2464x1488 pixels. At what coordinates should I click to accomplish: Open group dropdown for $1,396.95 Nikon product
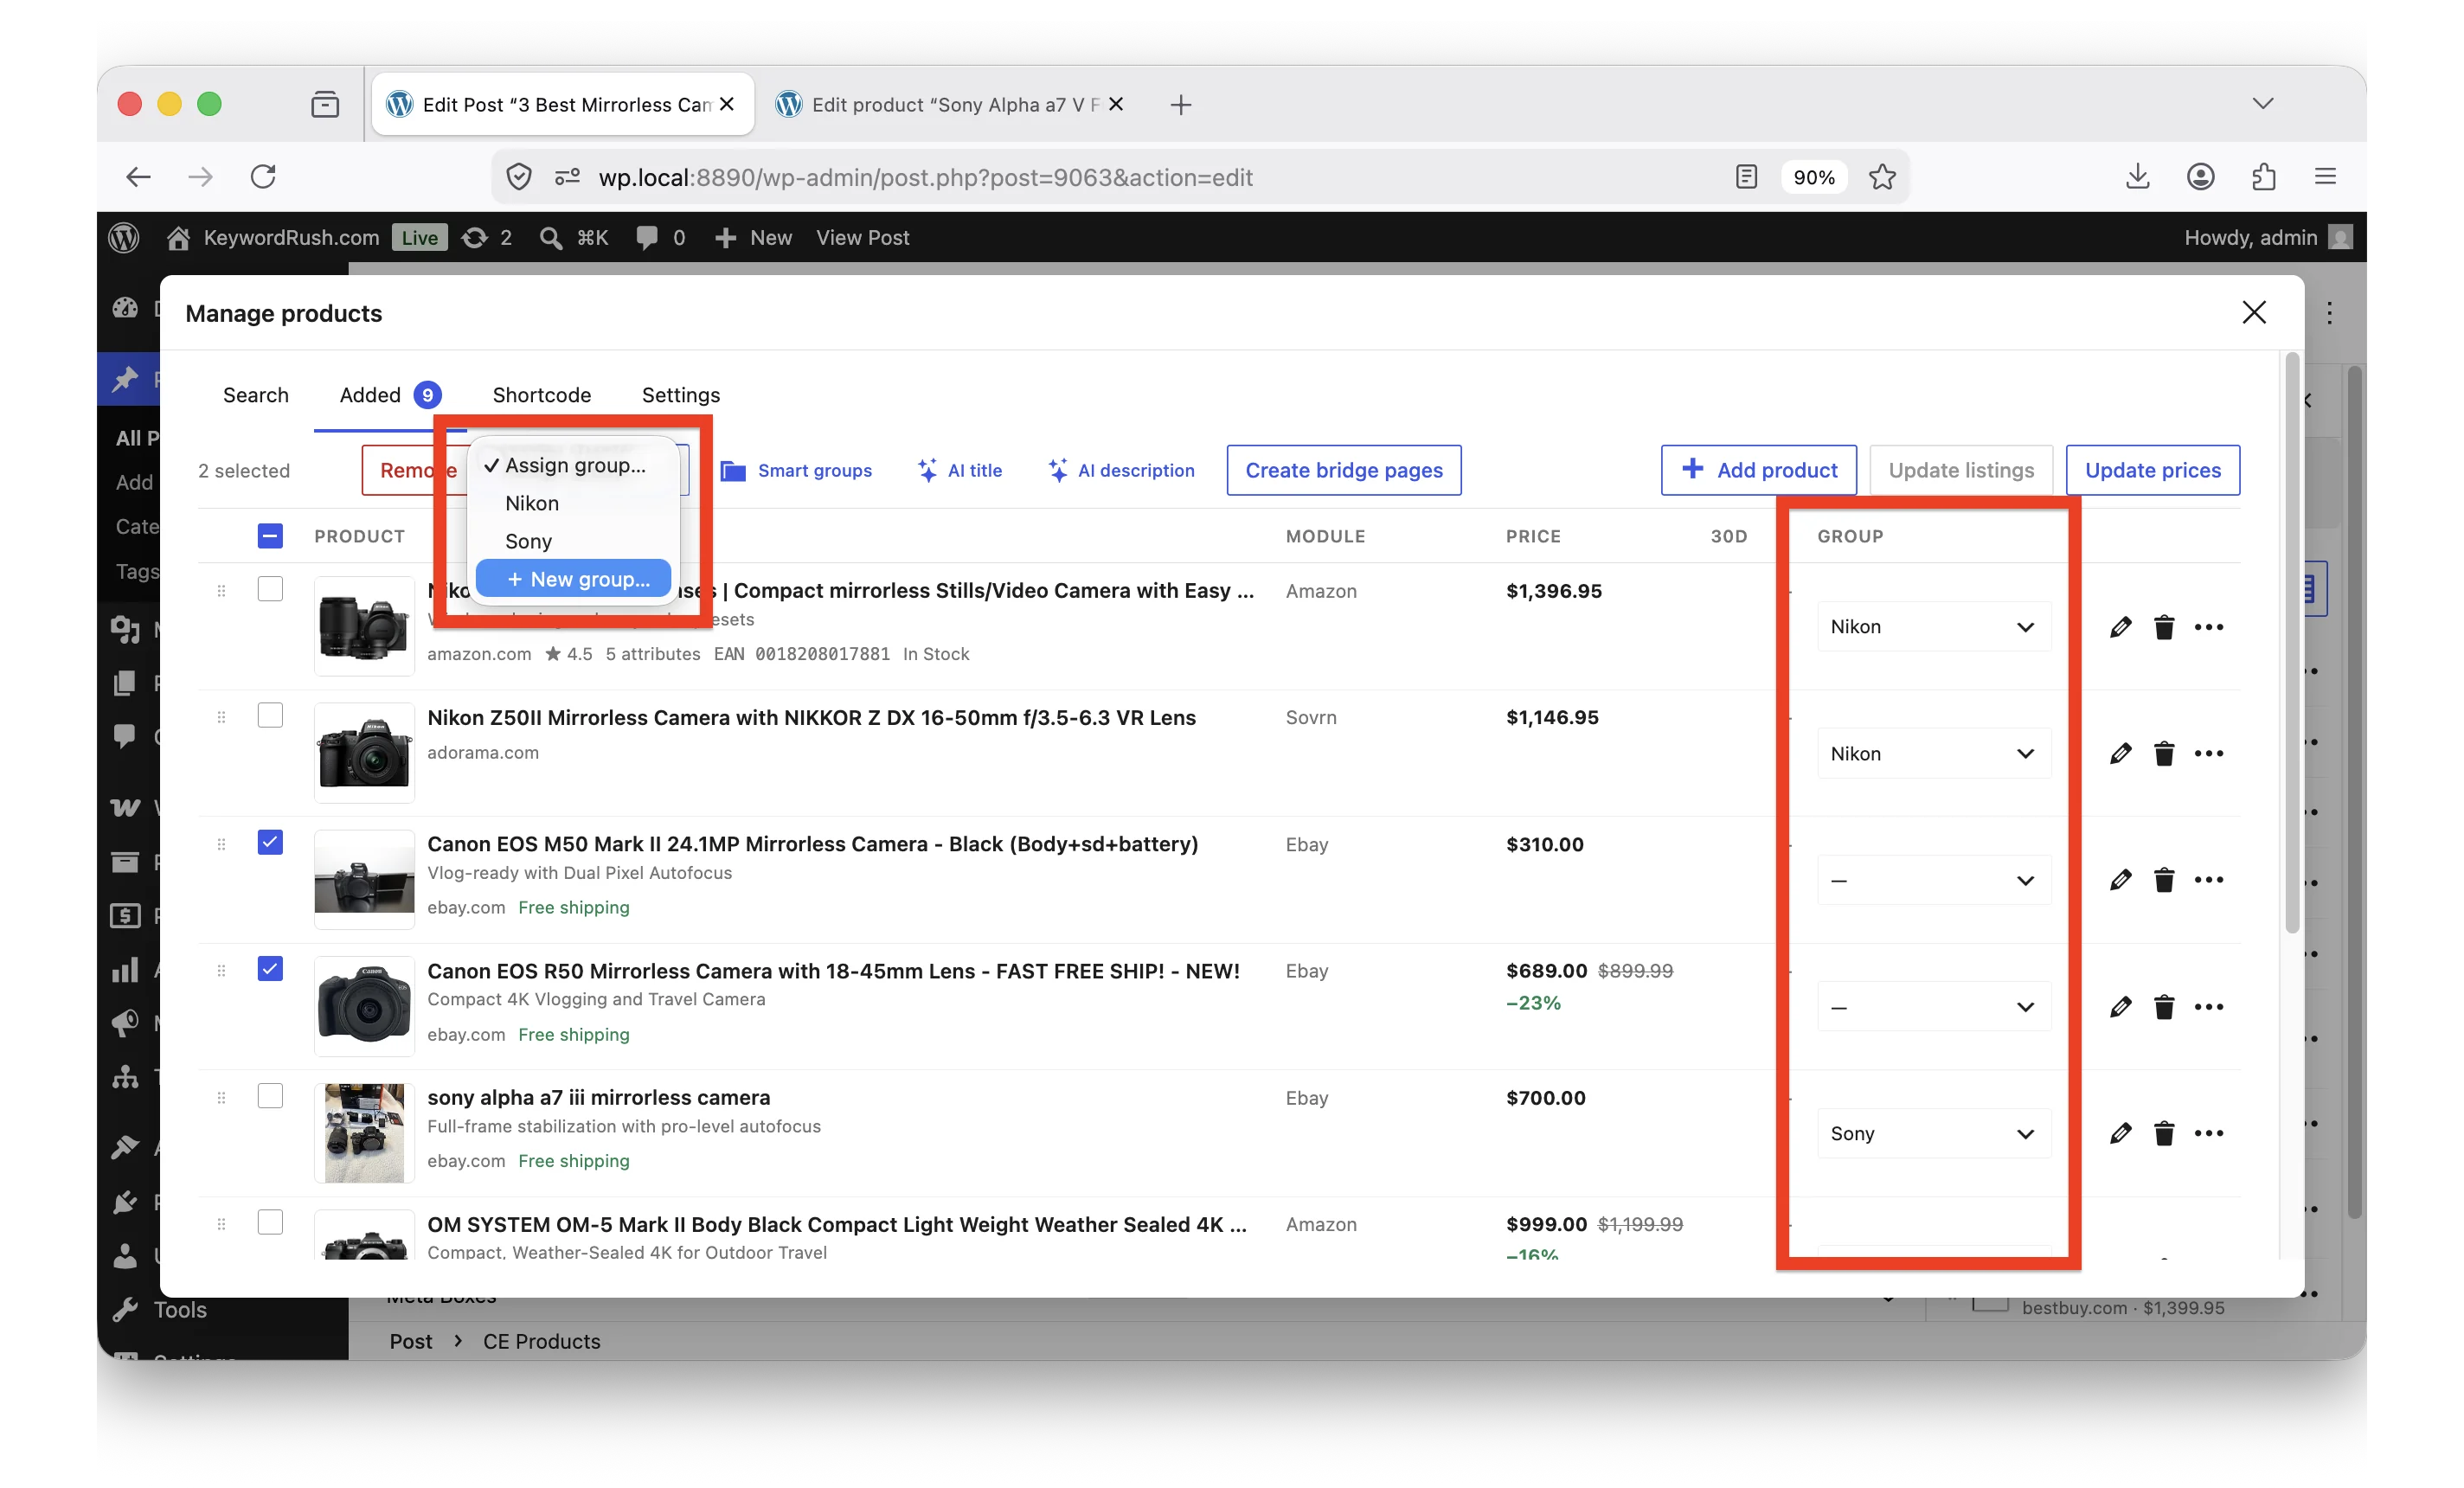click(x=1933, y=627)
